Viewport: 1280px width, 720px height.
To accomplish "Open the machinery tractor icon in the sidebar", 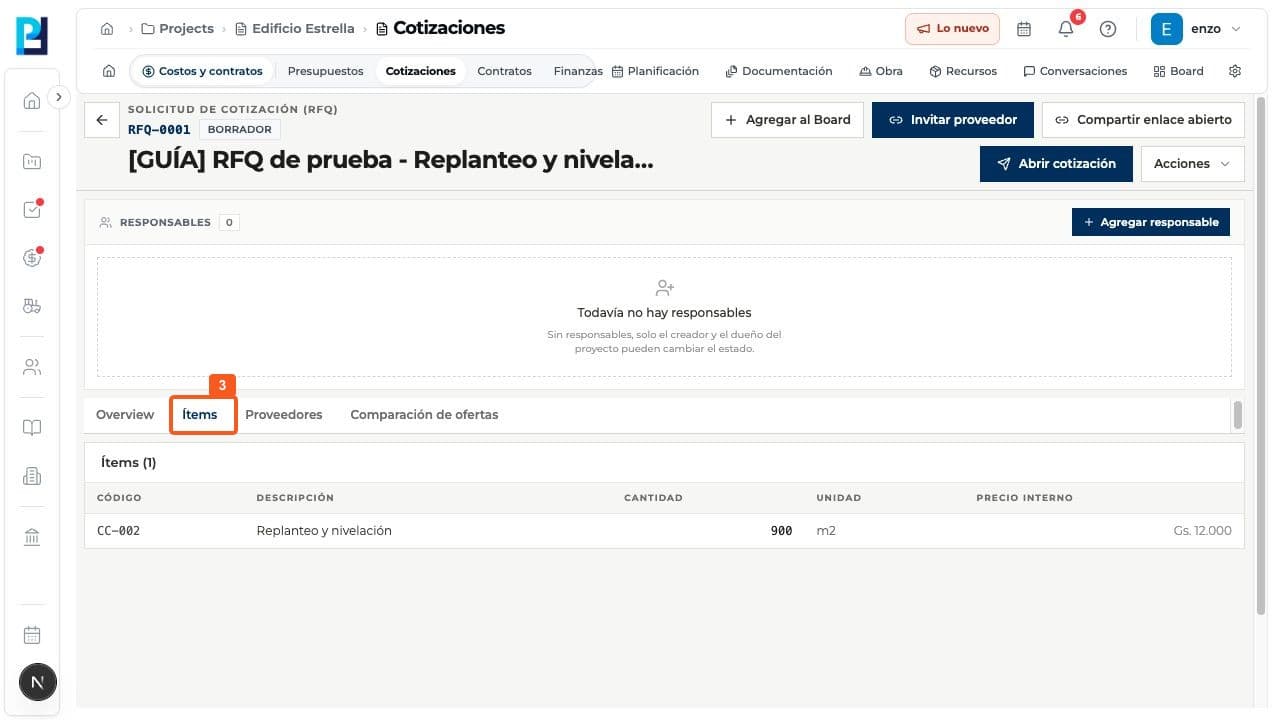I will (x=32, y=307).
